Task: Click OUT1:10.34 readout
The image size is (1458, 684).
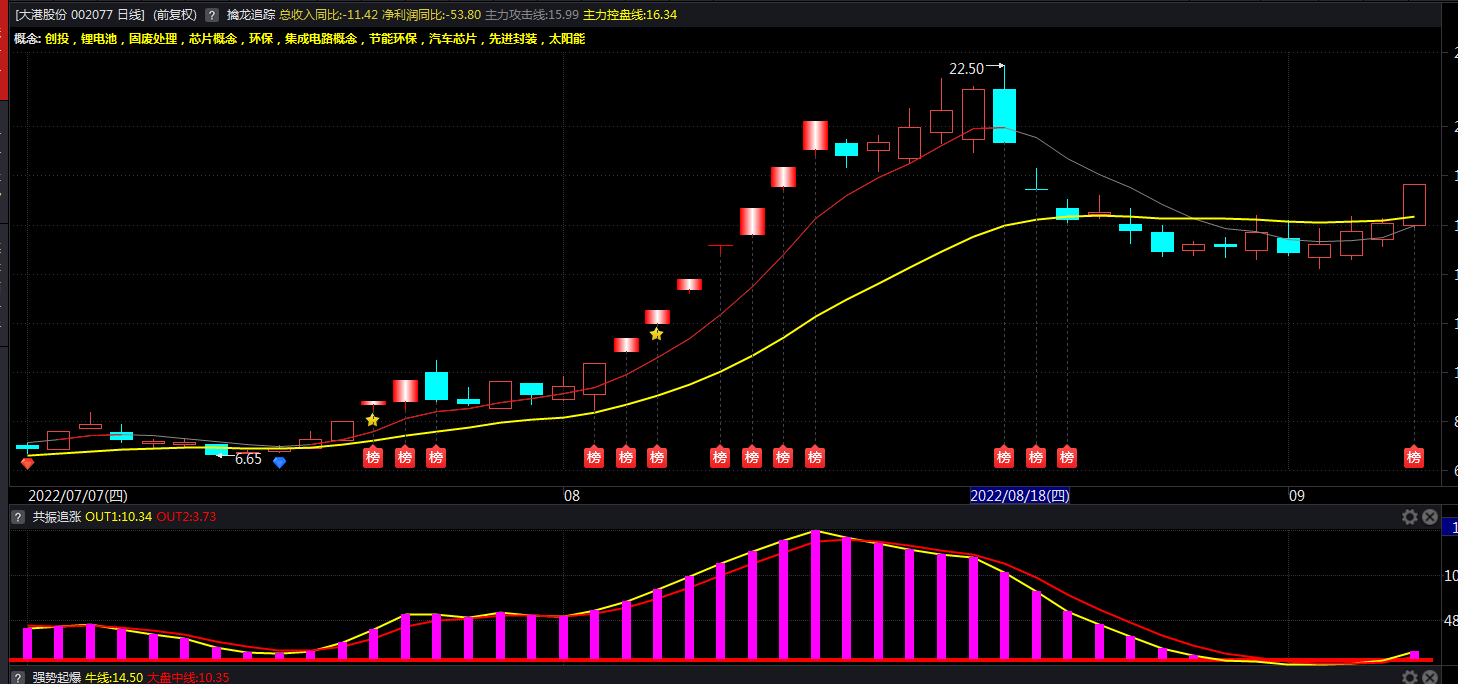Action: (x=119, y=517)
